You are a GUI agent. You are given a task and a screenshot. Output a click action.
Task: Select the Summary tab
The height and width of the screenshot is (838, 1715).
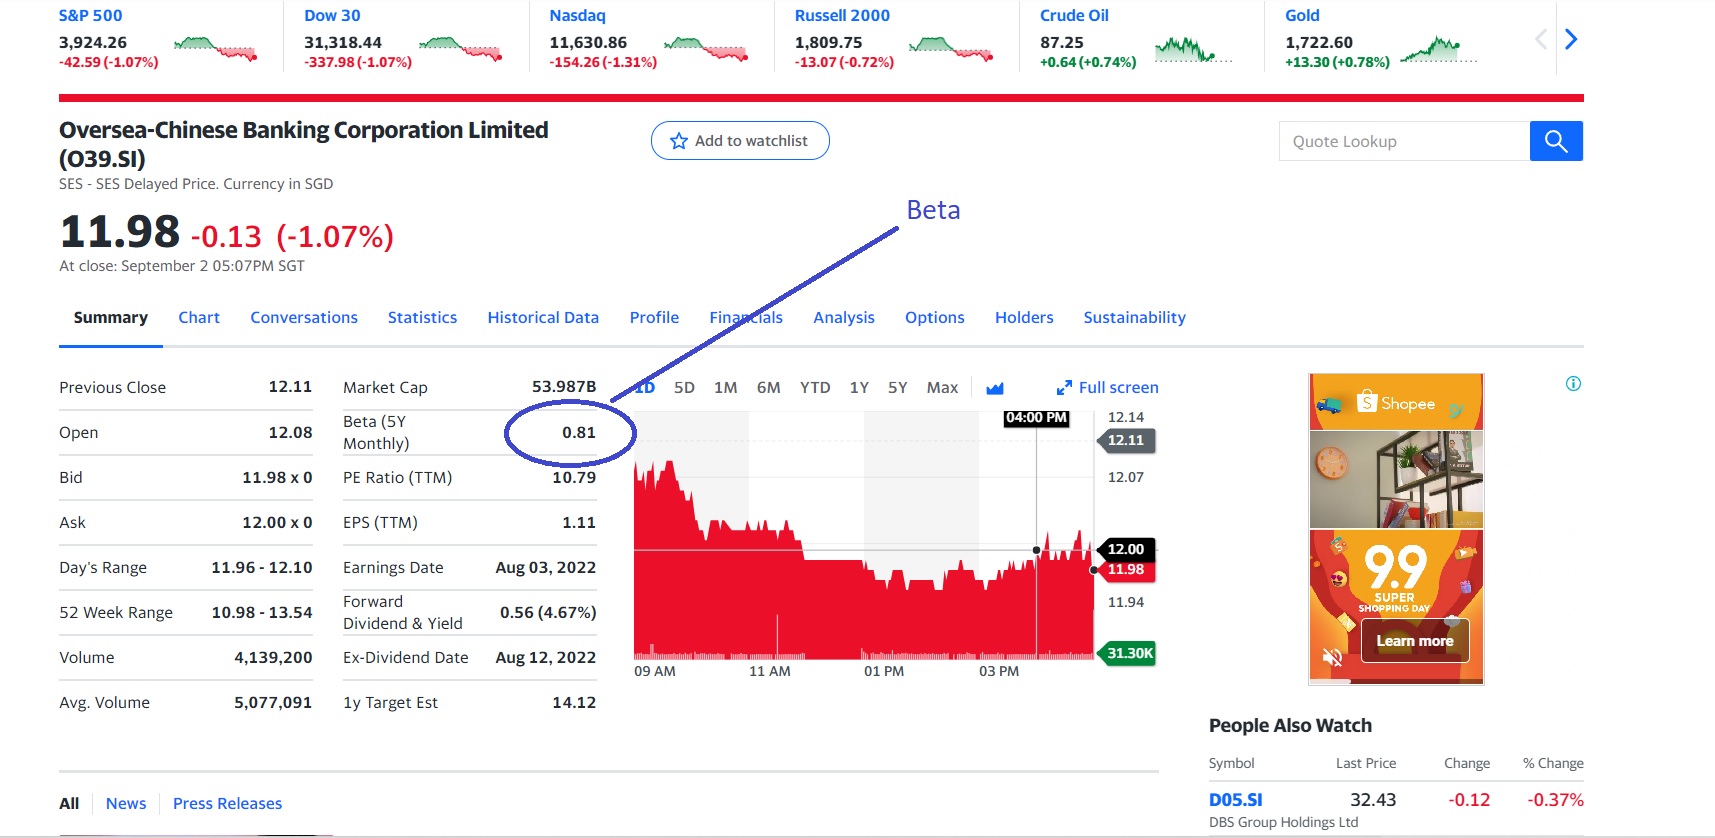(111, 317)
